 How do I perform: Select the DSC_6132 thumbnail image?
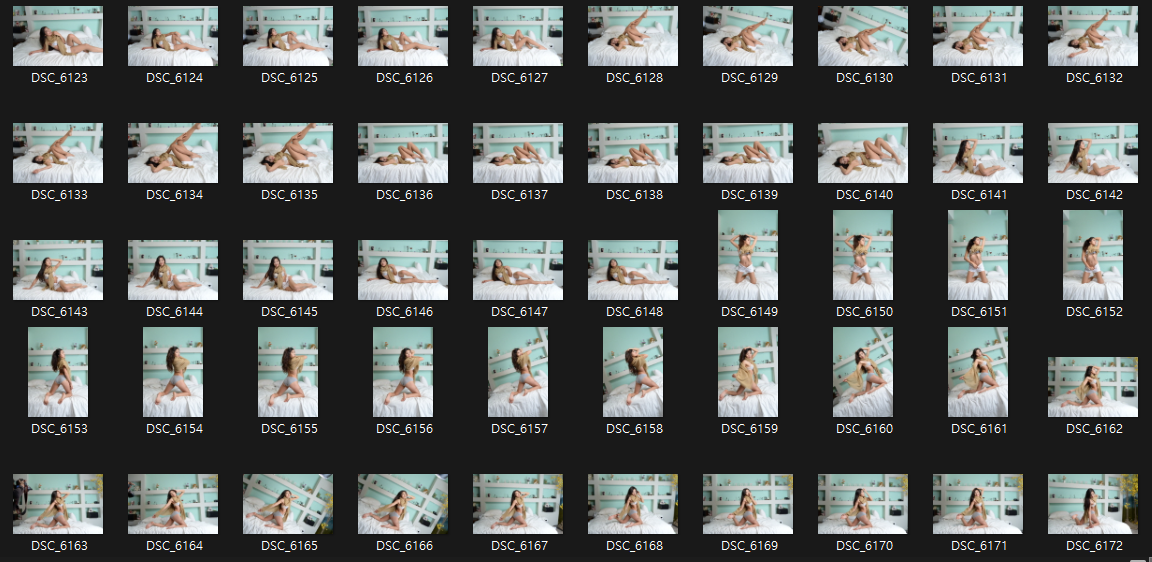tap(1093, 37)
